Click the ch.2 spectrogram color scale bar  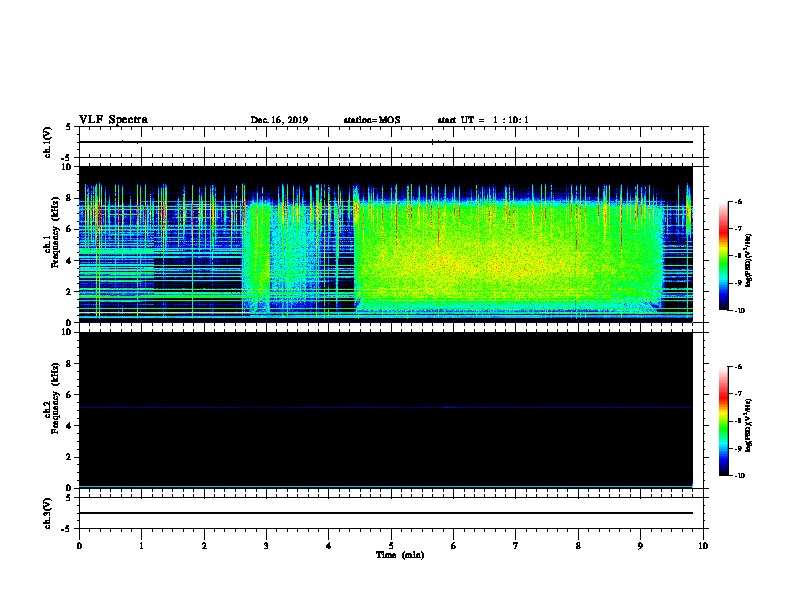click(724, 421)
